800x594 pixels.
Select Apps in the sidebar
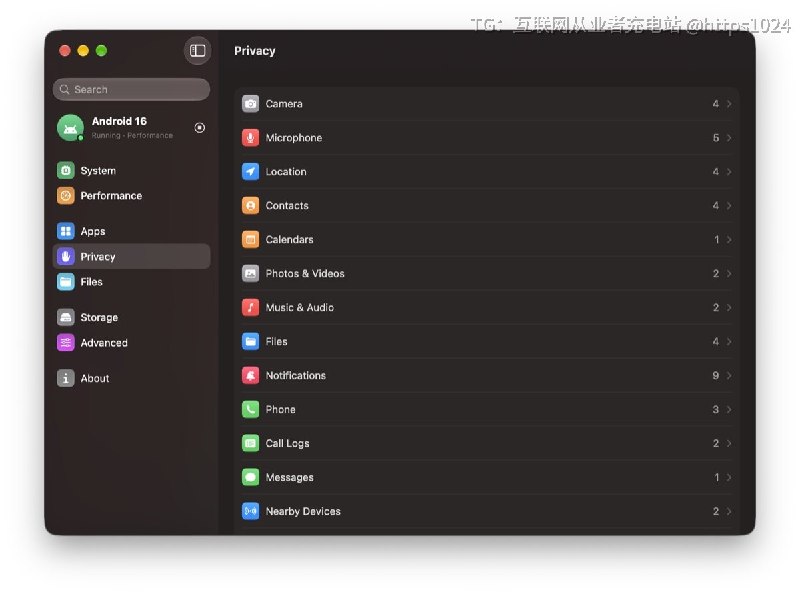click(132, 231)
